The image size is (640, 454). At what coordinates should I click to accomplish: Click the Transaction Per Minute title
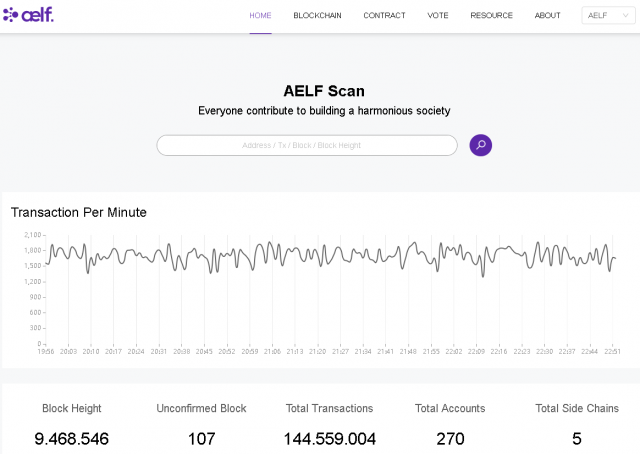[78, 212]
